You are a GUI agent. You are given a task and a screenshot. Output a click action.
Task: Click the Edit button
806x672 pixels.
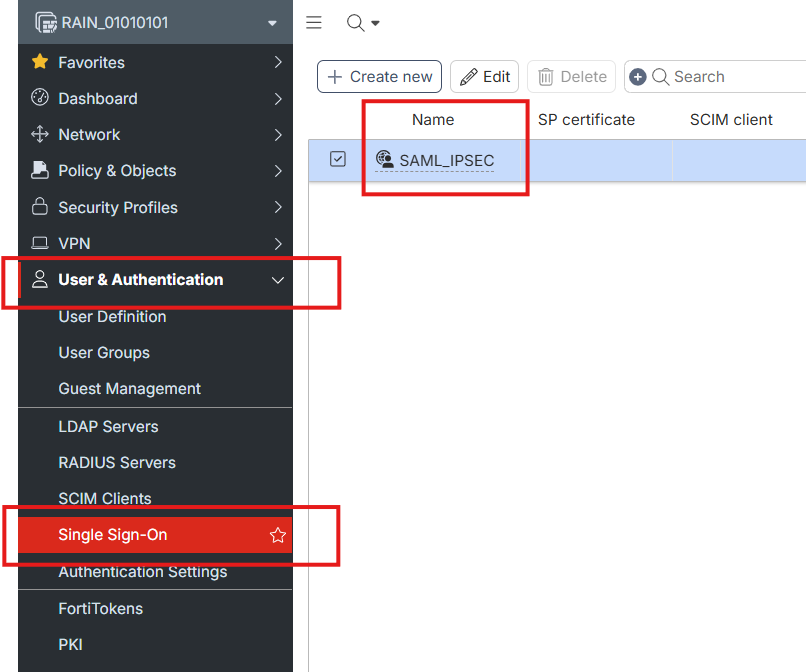[x=484, y=77]
